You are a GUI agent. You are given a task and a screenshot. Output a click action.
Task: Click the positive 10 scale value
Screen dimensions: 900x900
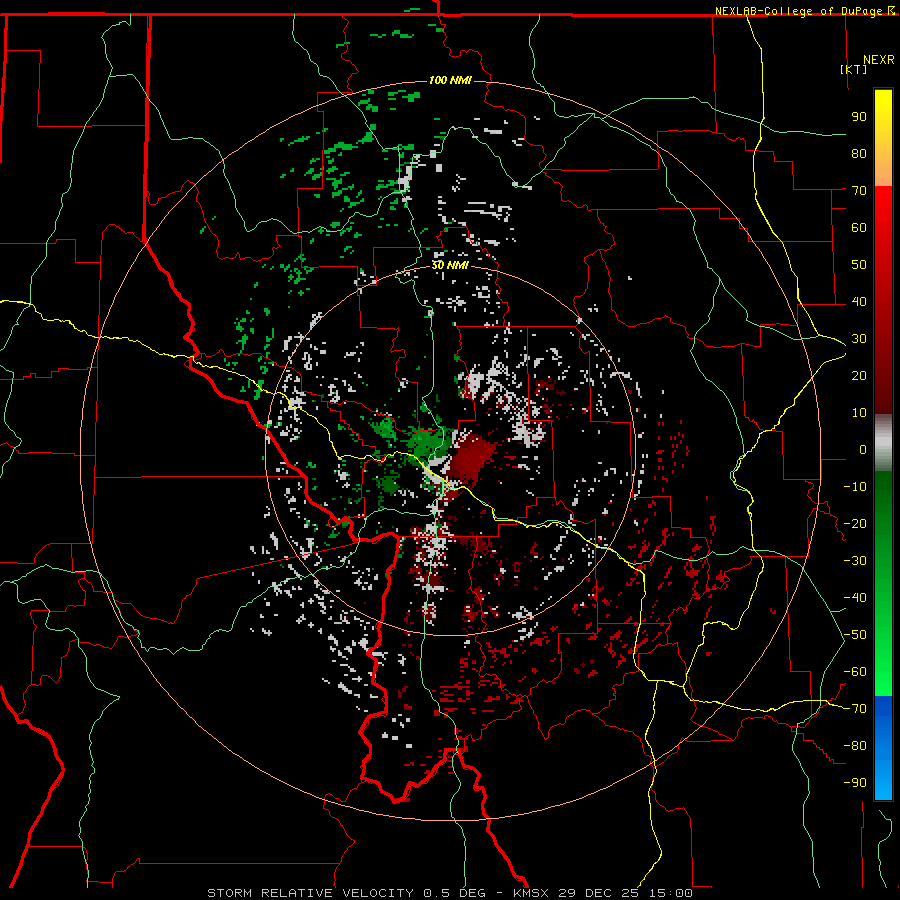[859, 413]
